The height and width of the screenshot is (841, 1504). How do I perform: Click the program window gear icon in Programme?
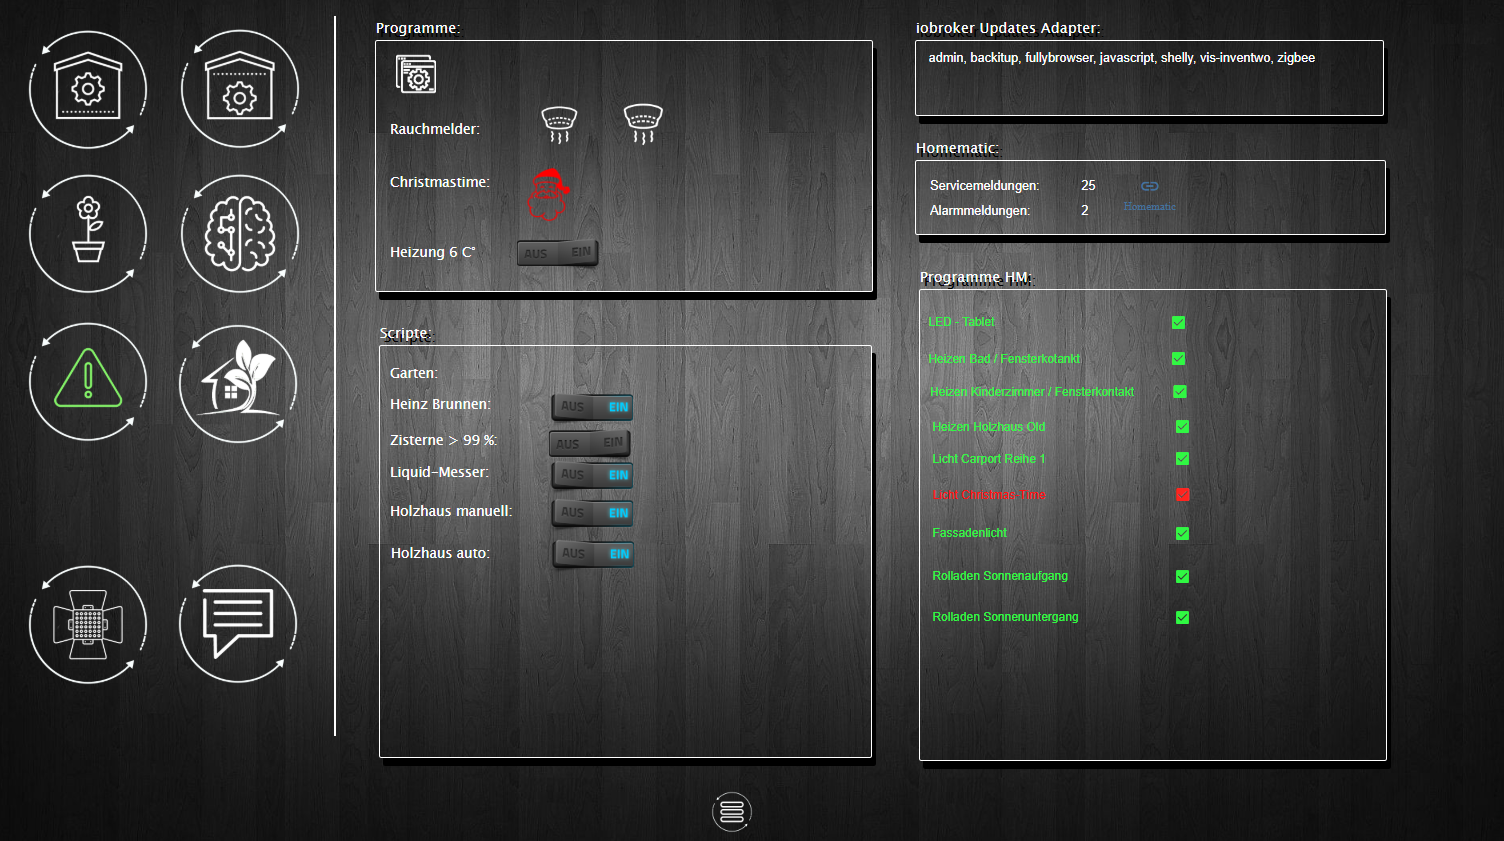pyautogui.click(x=416, y=75)
